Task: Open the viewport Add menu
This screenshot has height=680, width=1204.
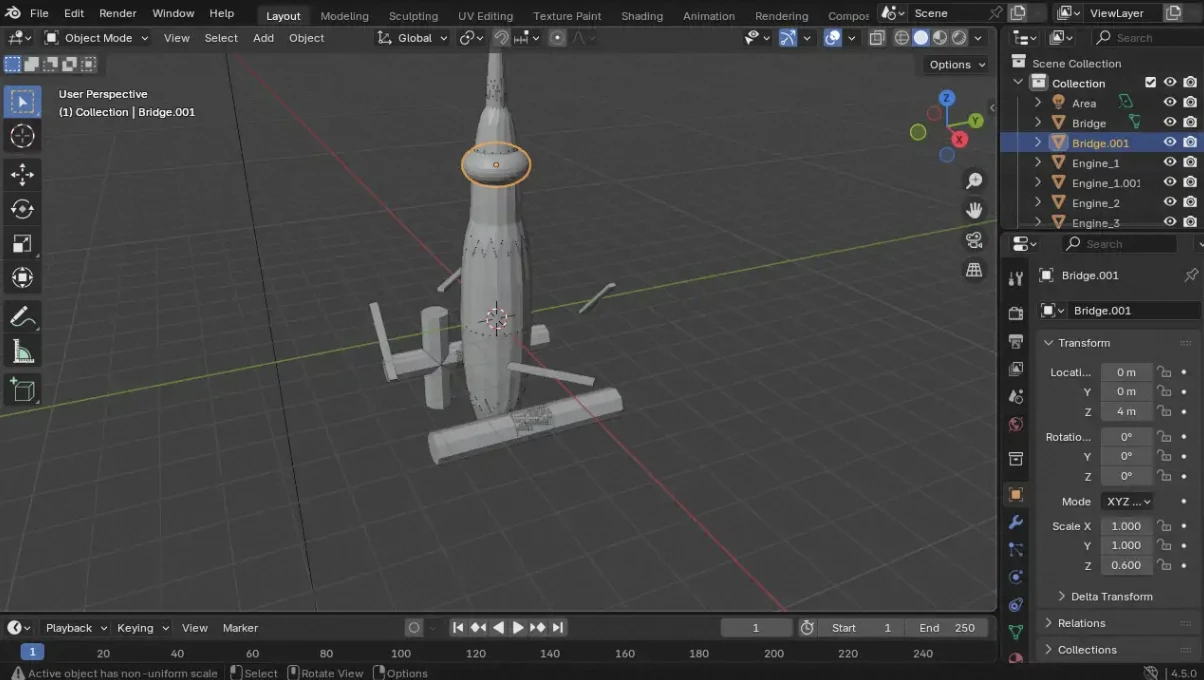Action: 263,38
